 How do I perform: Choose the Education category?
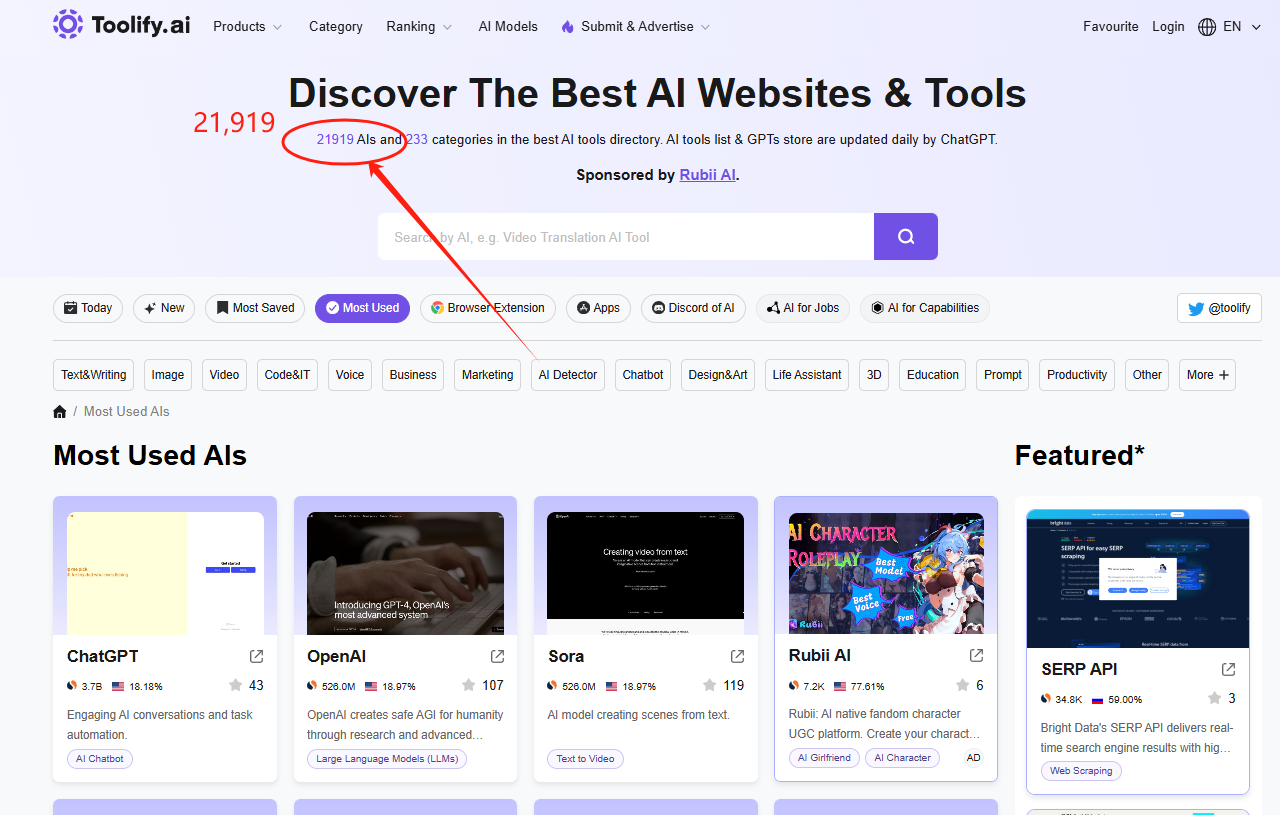click(x=933, y=375)
